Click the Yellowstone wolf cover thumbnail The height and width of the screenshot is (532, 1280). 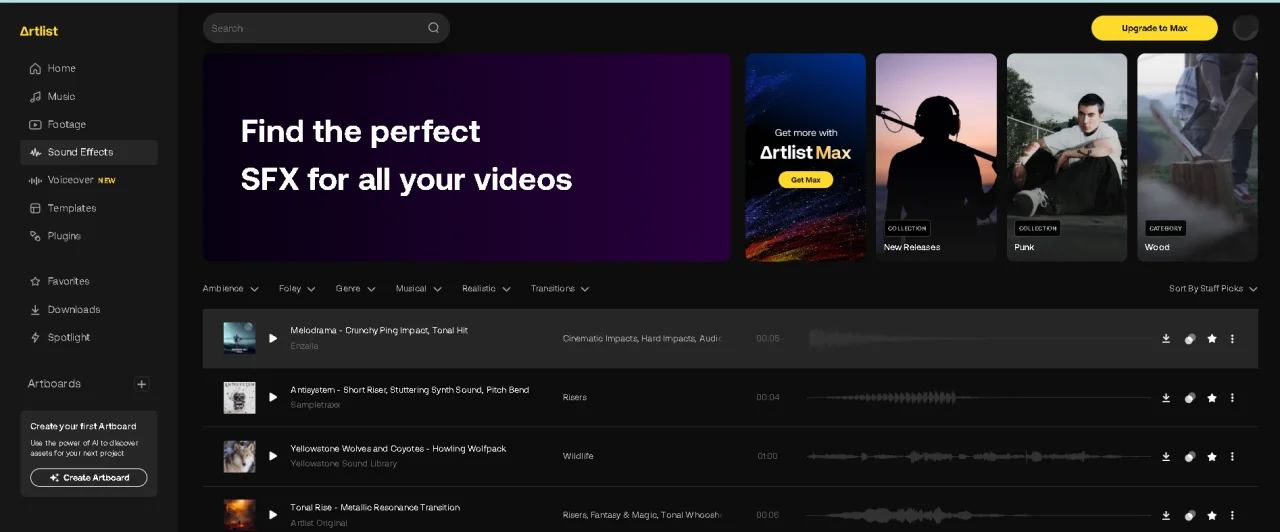coord(239,456)
